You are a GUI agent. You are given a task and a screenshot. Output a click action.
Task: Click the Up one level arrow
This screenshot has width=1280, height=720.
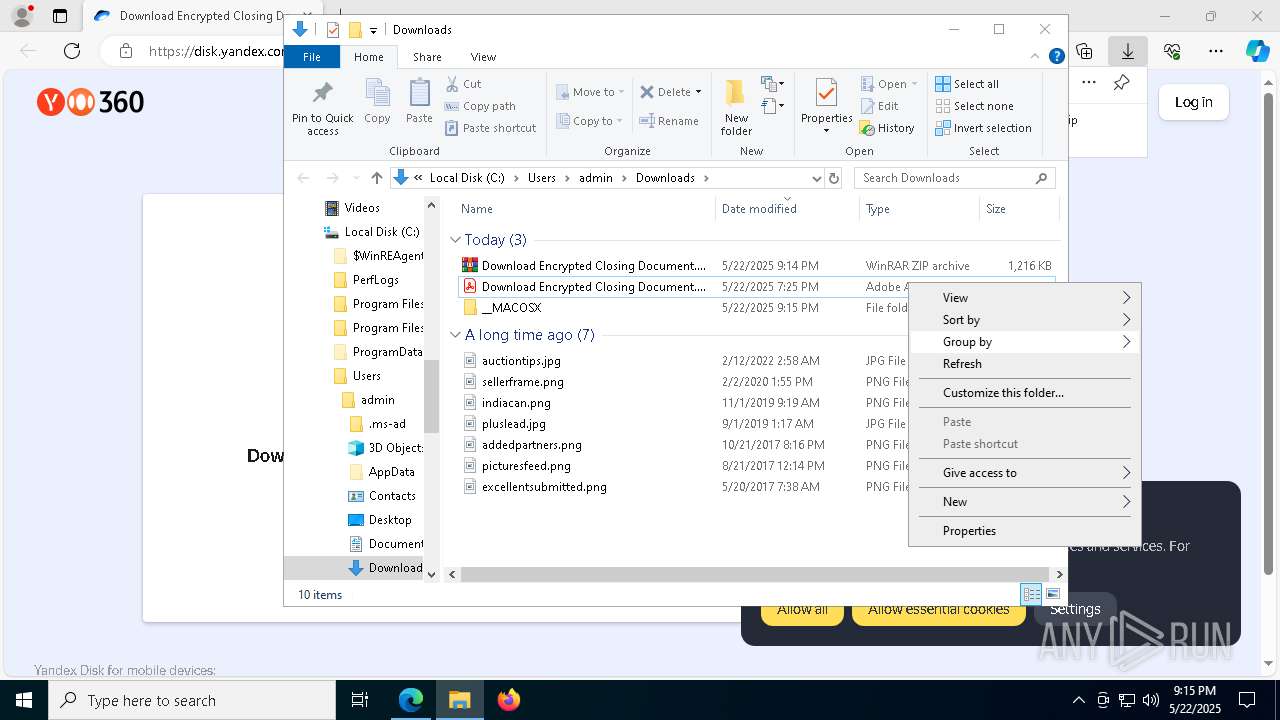coord(376,178)
